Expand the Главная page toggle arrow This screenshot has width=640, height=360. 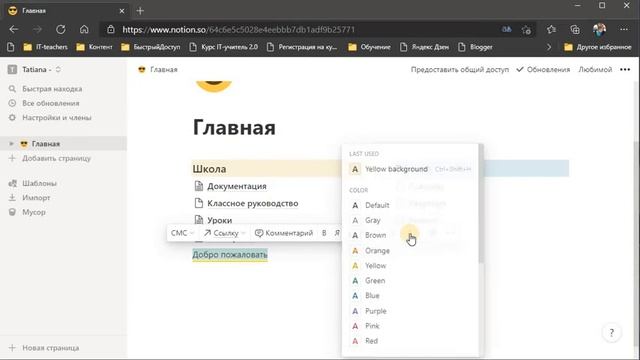point(11,144)
